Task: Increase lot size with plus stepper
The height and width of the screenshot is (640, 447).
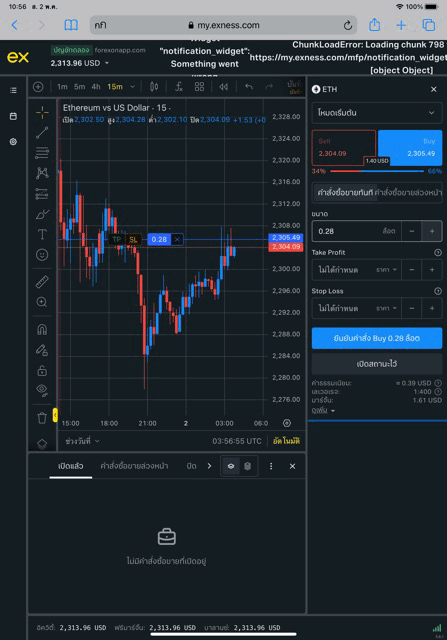Action: coord(432,231)
